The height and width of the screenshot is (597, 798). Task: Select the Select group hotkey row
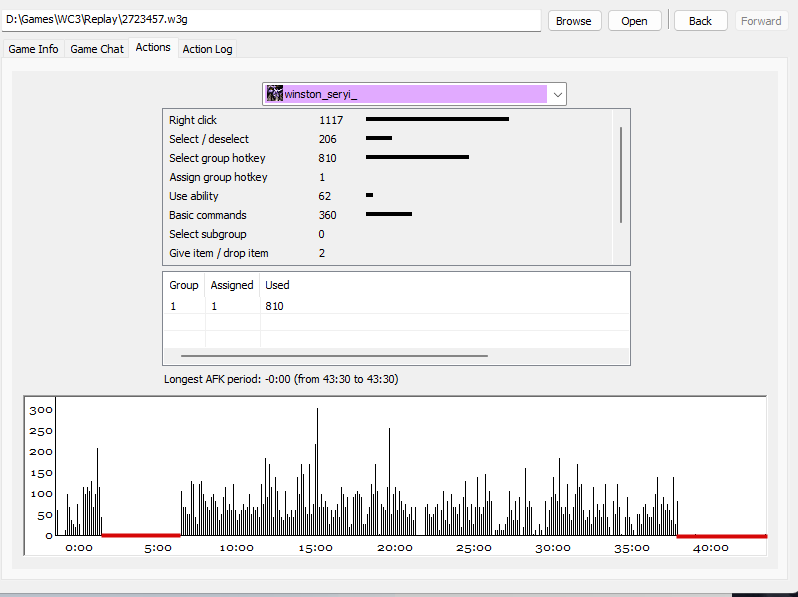[x=388, y=158]
